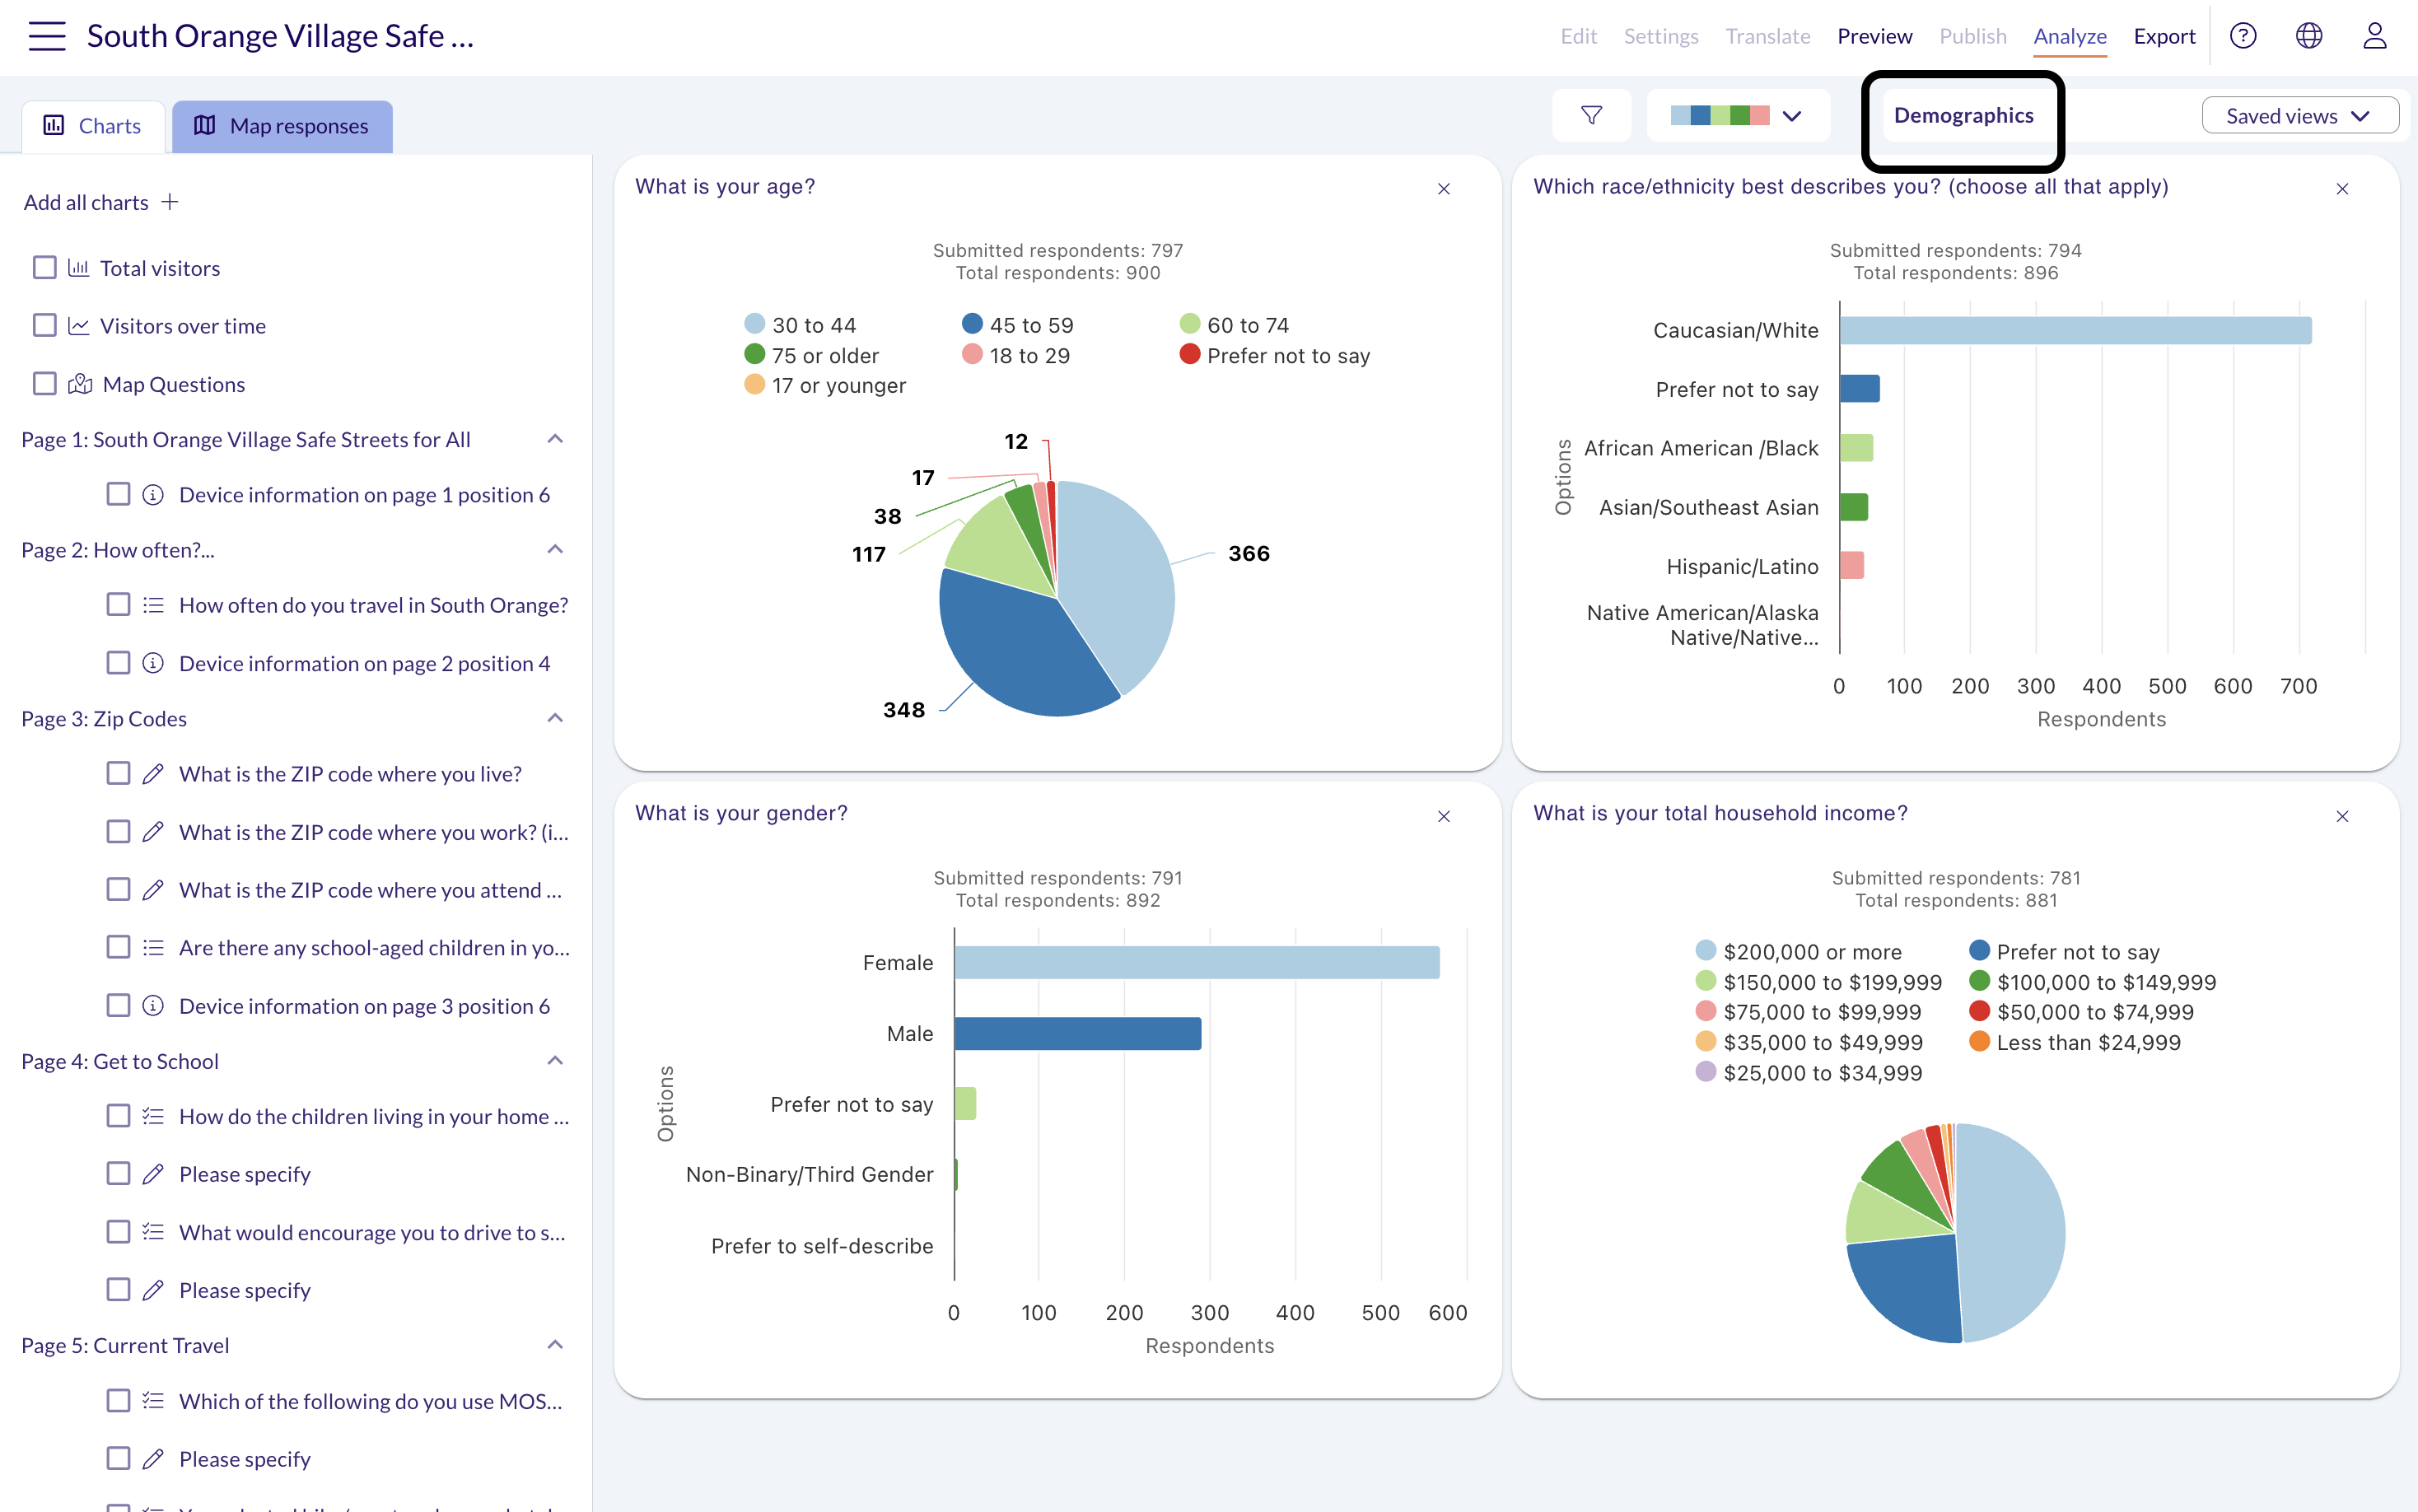Check 'Which of the following do you use MOS' checkbox
This screenshot has height=1512, width=2418.
(118, 1401)
